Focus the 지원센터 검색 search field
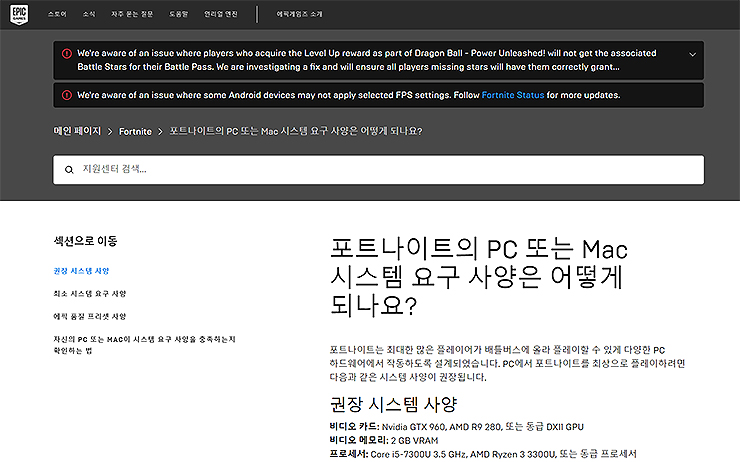This screenshot has height=462, width=740. click(378, 169)
